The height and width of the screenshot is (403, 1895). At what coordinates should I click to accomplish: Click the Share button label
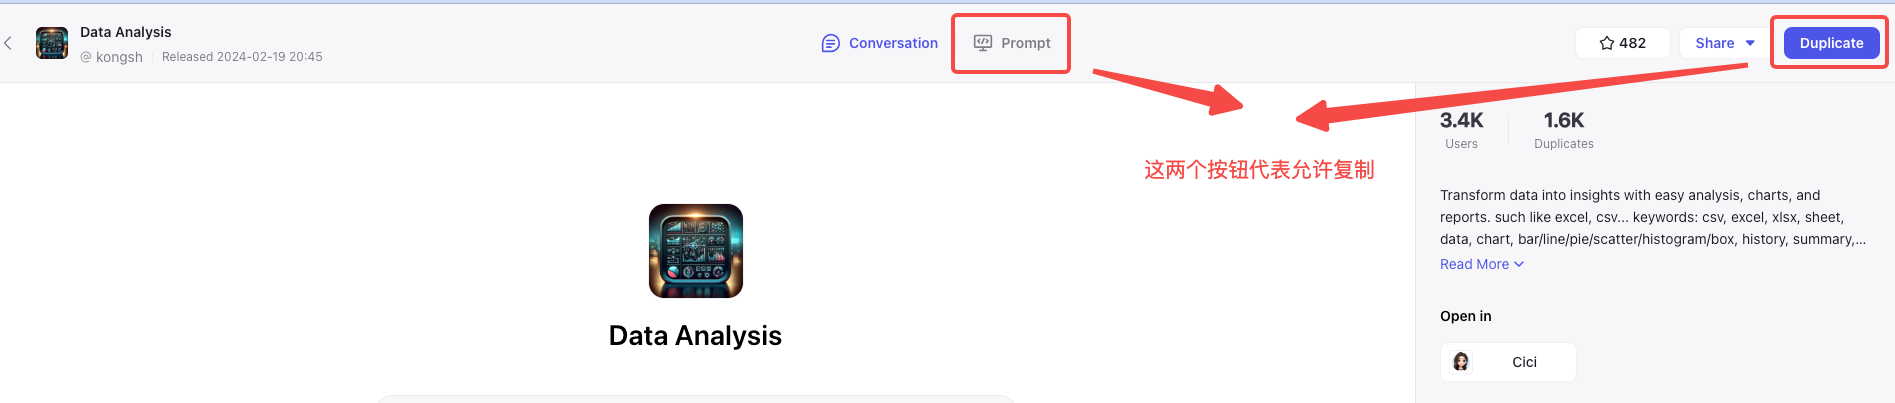1714,43
